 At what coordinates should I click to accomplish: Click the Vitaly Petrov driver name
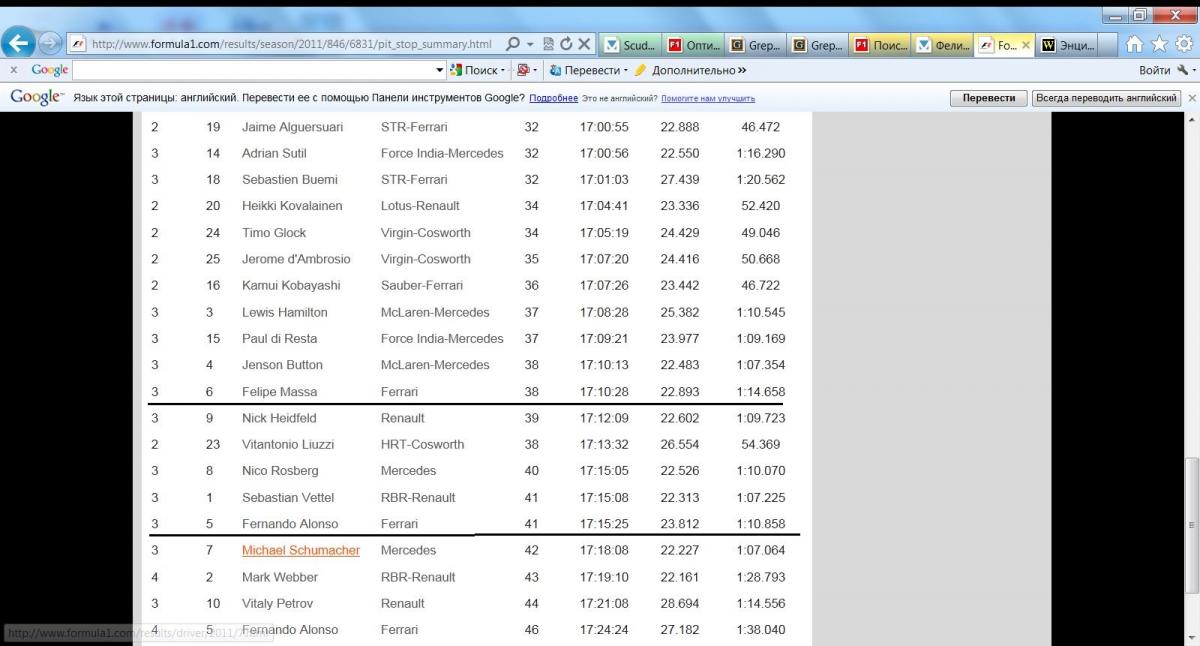278,604
